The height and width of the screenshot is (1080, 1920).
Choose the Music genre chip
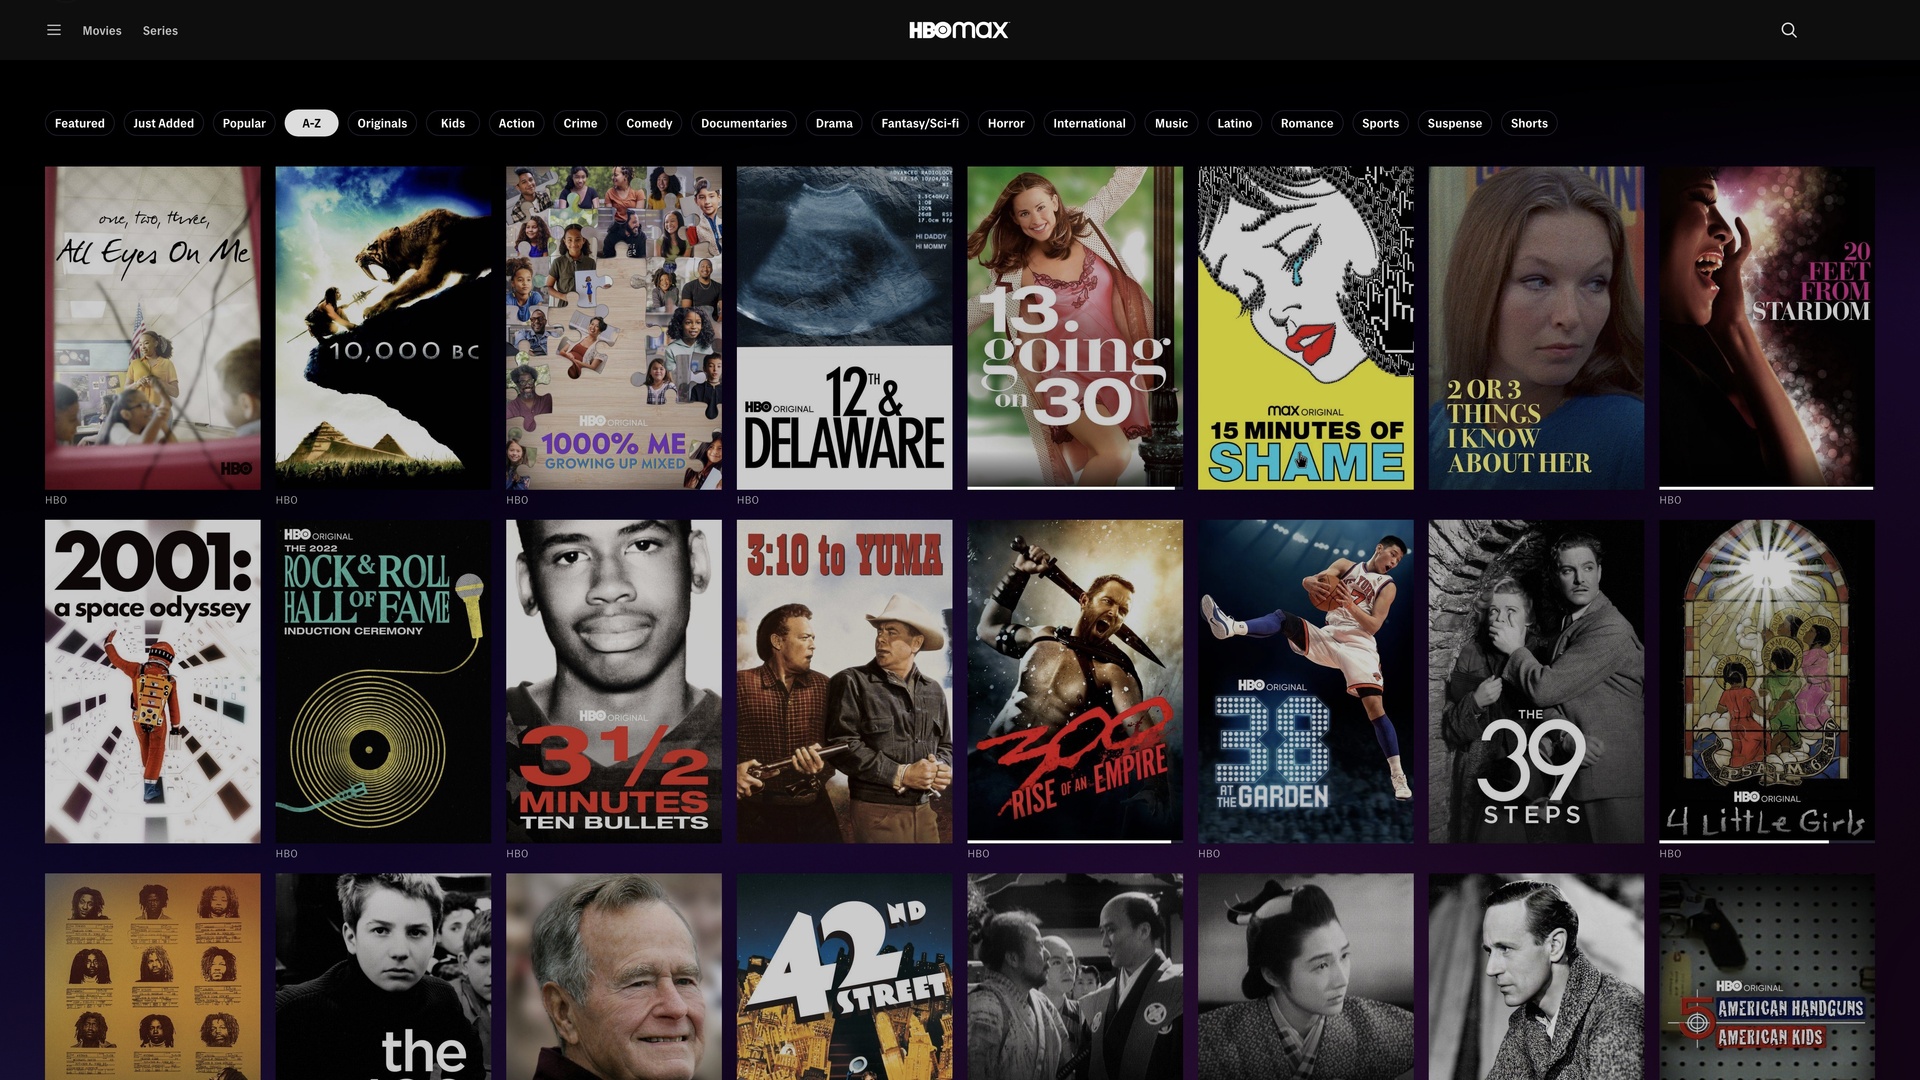click(1171, 123)
